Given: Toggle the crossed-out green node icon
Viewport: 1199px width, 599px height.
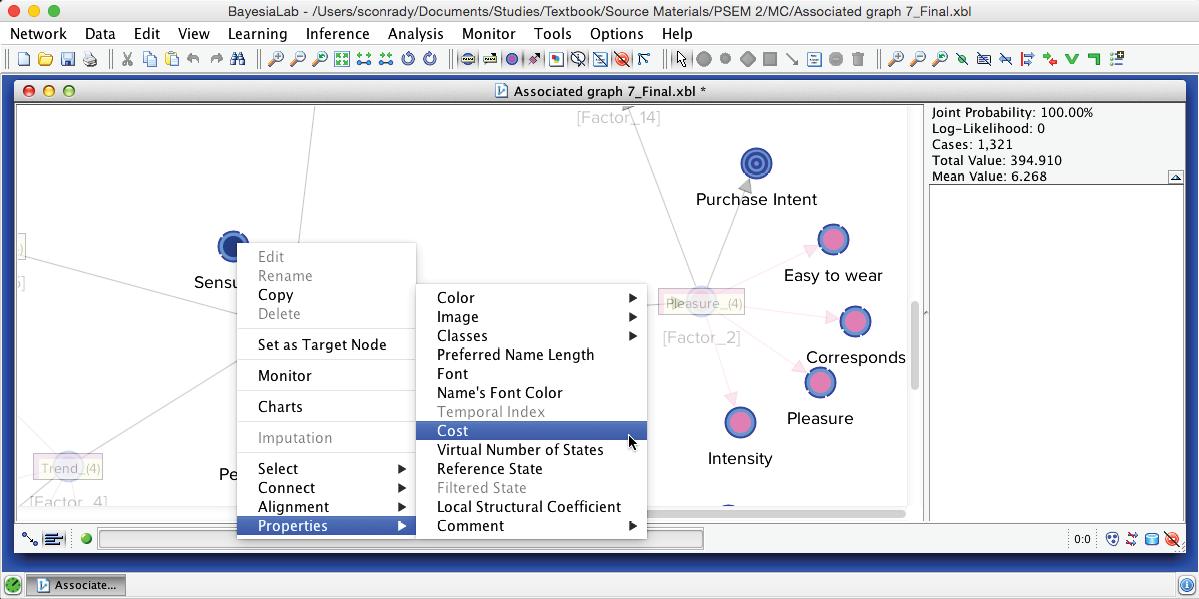Looking at the screenshot, I should point(961,59).
